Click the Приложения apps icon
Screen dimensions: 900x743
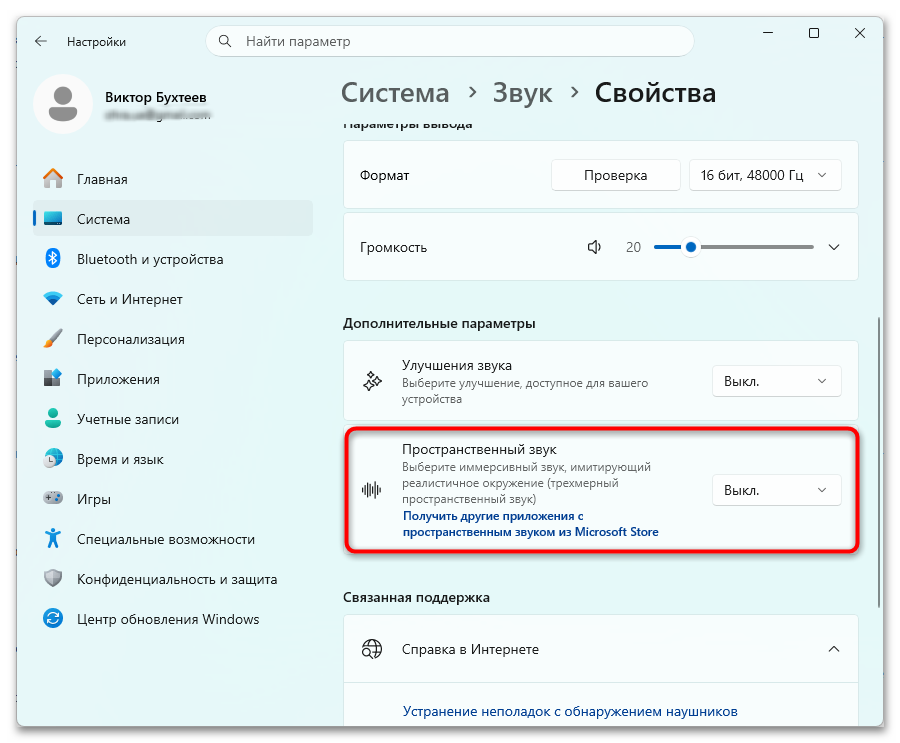(53, 378)
